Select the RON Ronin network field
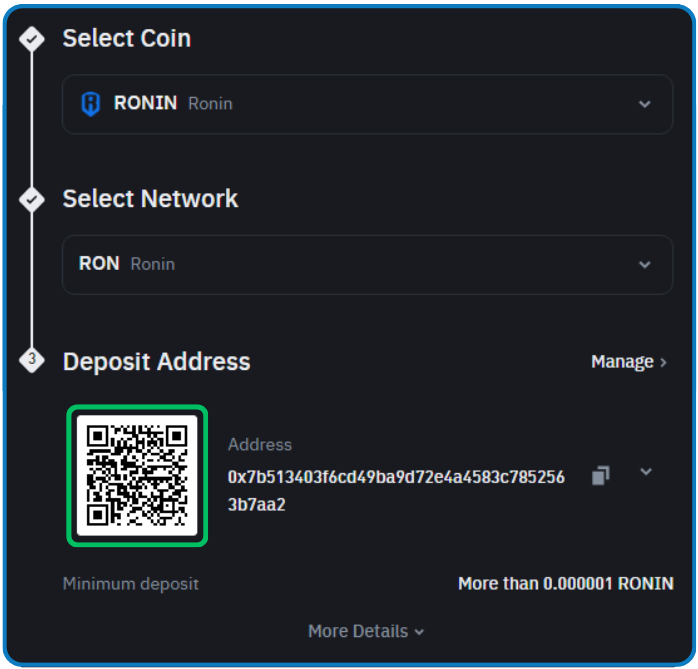Viewport: 698px width, 669px height. pos(367,264)
